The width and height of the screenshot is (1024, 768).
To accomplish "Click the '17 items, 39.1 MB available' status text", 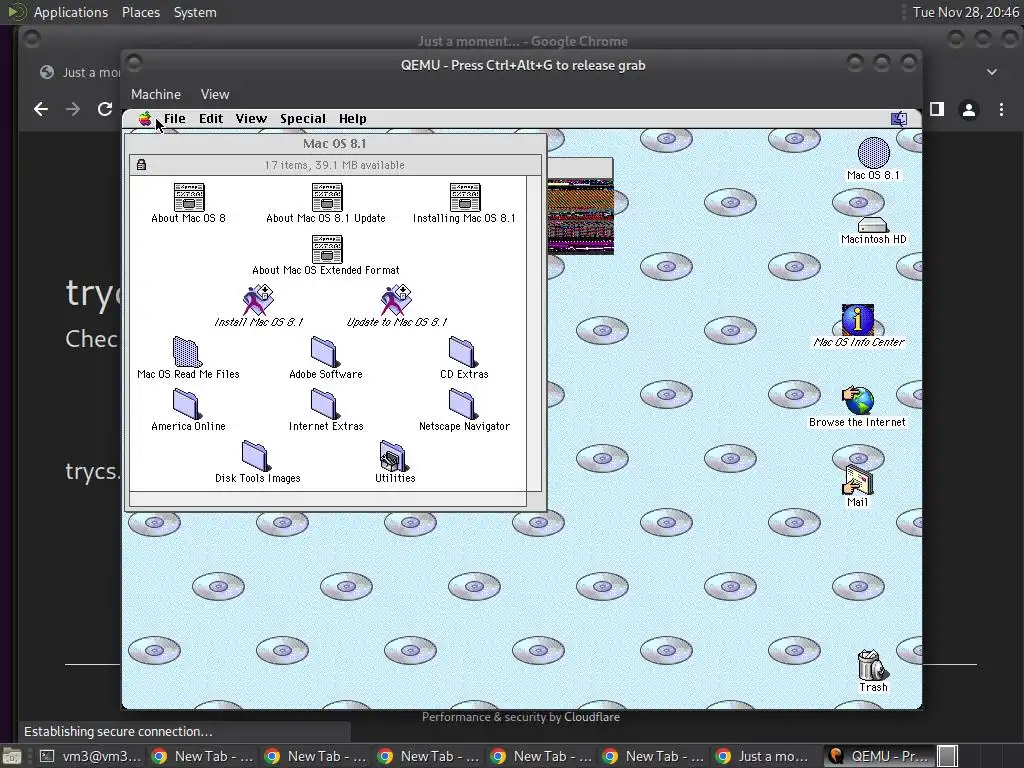I will (334, 165).
